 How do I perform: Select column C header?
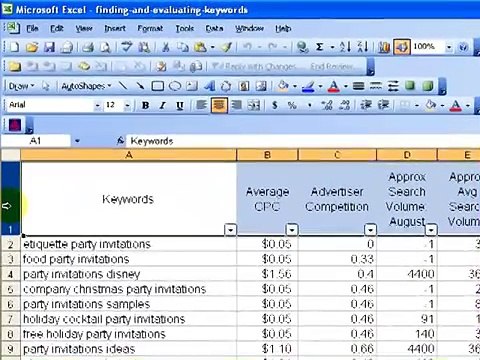pyautogui.click(x=337, y=155)
